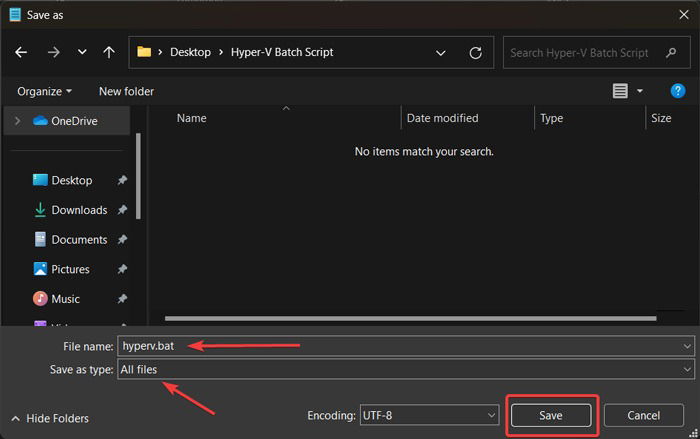
Task: Open recent locations chevron beside forward arrow
Action: click(82, 52)
